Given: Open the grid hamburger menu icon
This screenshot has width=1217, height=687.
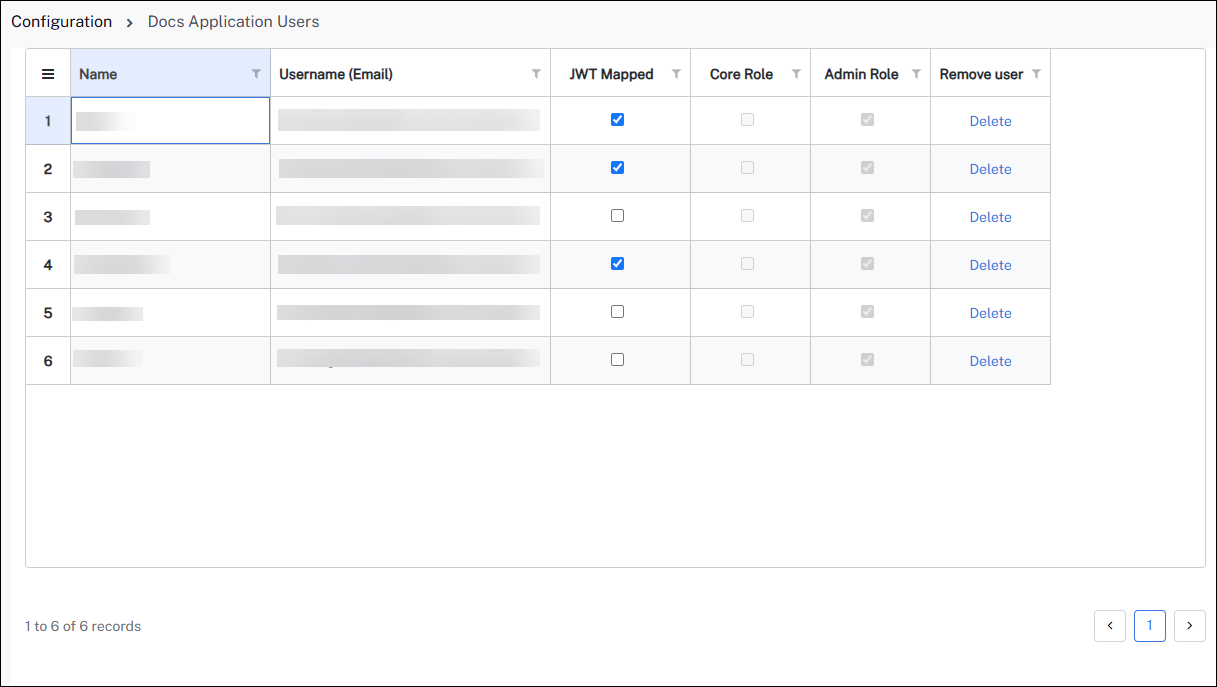Looking at the screenshot, I should pos(47,74).
